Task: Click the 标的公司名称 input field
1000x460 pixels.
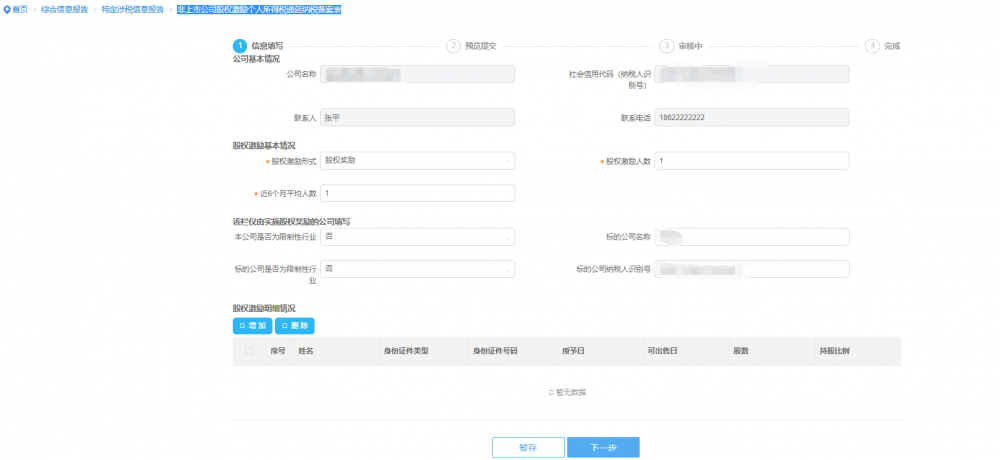Action: coord(752,237)
